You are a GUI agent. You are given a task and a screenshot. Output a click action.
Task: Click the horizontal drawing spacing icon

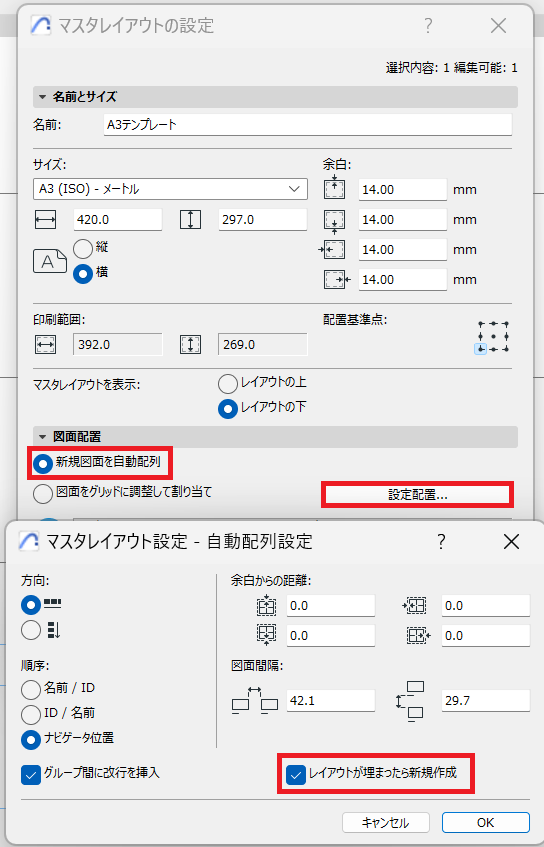[x=254, y=701]
